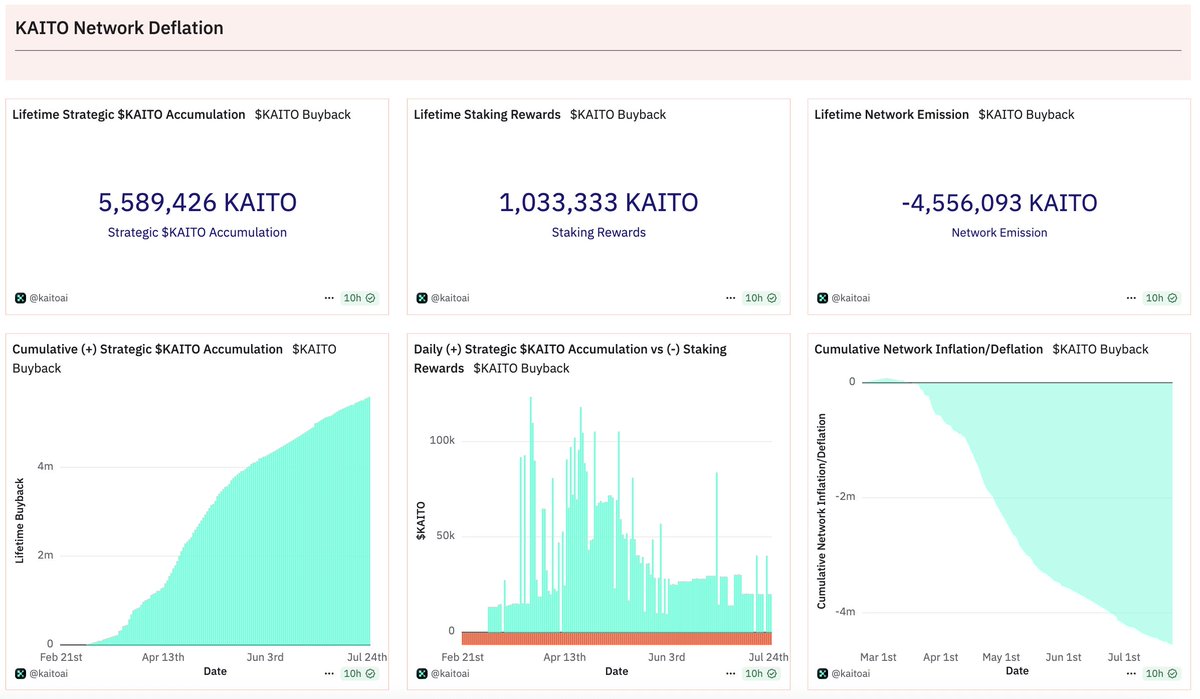1200x699 pixels.
Task: Open the Cumulative Network Inflation/Deflation chart title
Action: (929, 349)
